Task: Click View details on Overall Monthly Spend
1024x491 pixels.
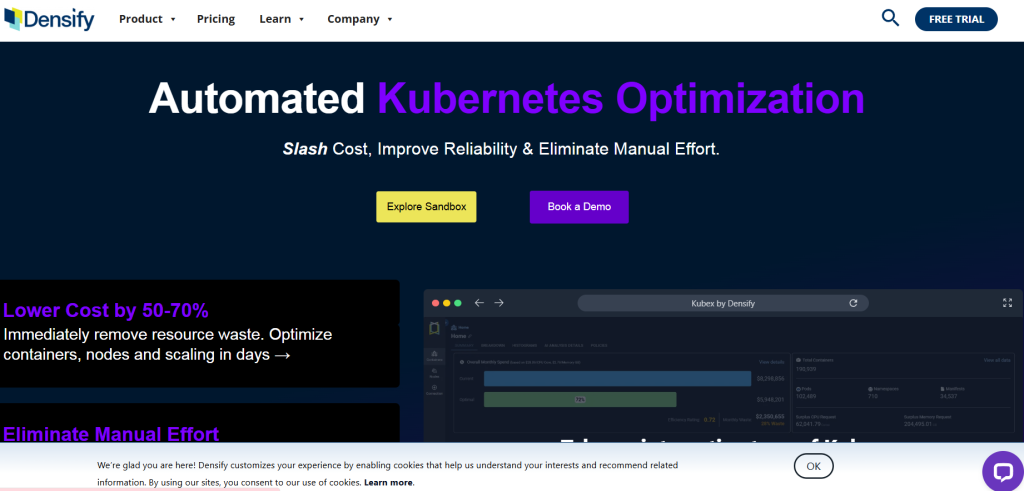Action: pyautogui.click(x=771, y=362)
